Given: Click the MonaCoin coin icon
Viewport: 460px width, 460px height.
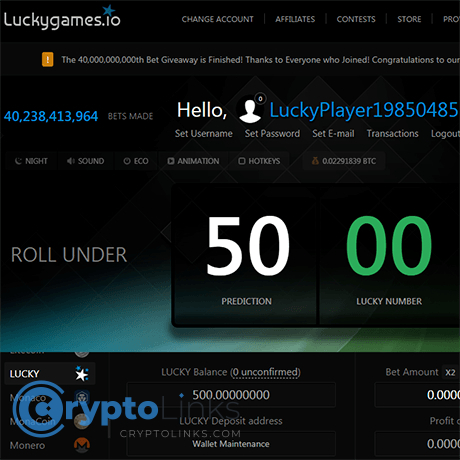Looking at the screenshot, I should (x=82, y=421).
